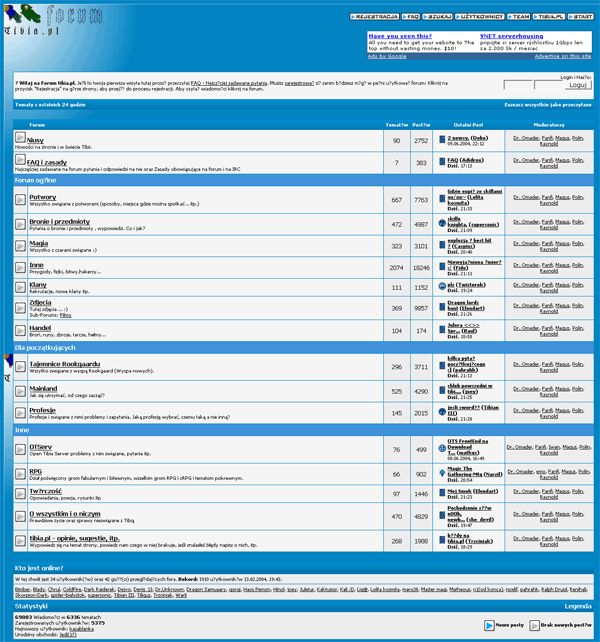Click the Forum Tibia.pl logo
This screenshot has height=642, width=600.
pos(53,19)
